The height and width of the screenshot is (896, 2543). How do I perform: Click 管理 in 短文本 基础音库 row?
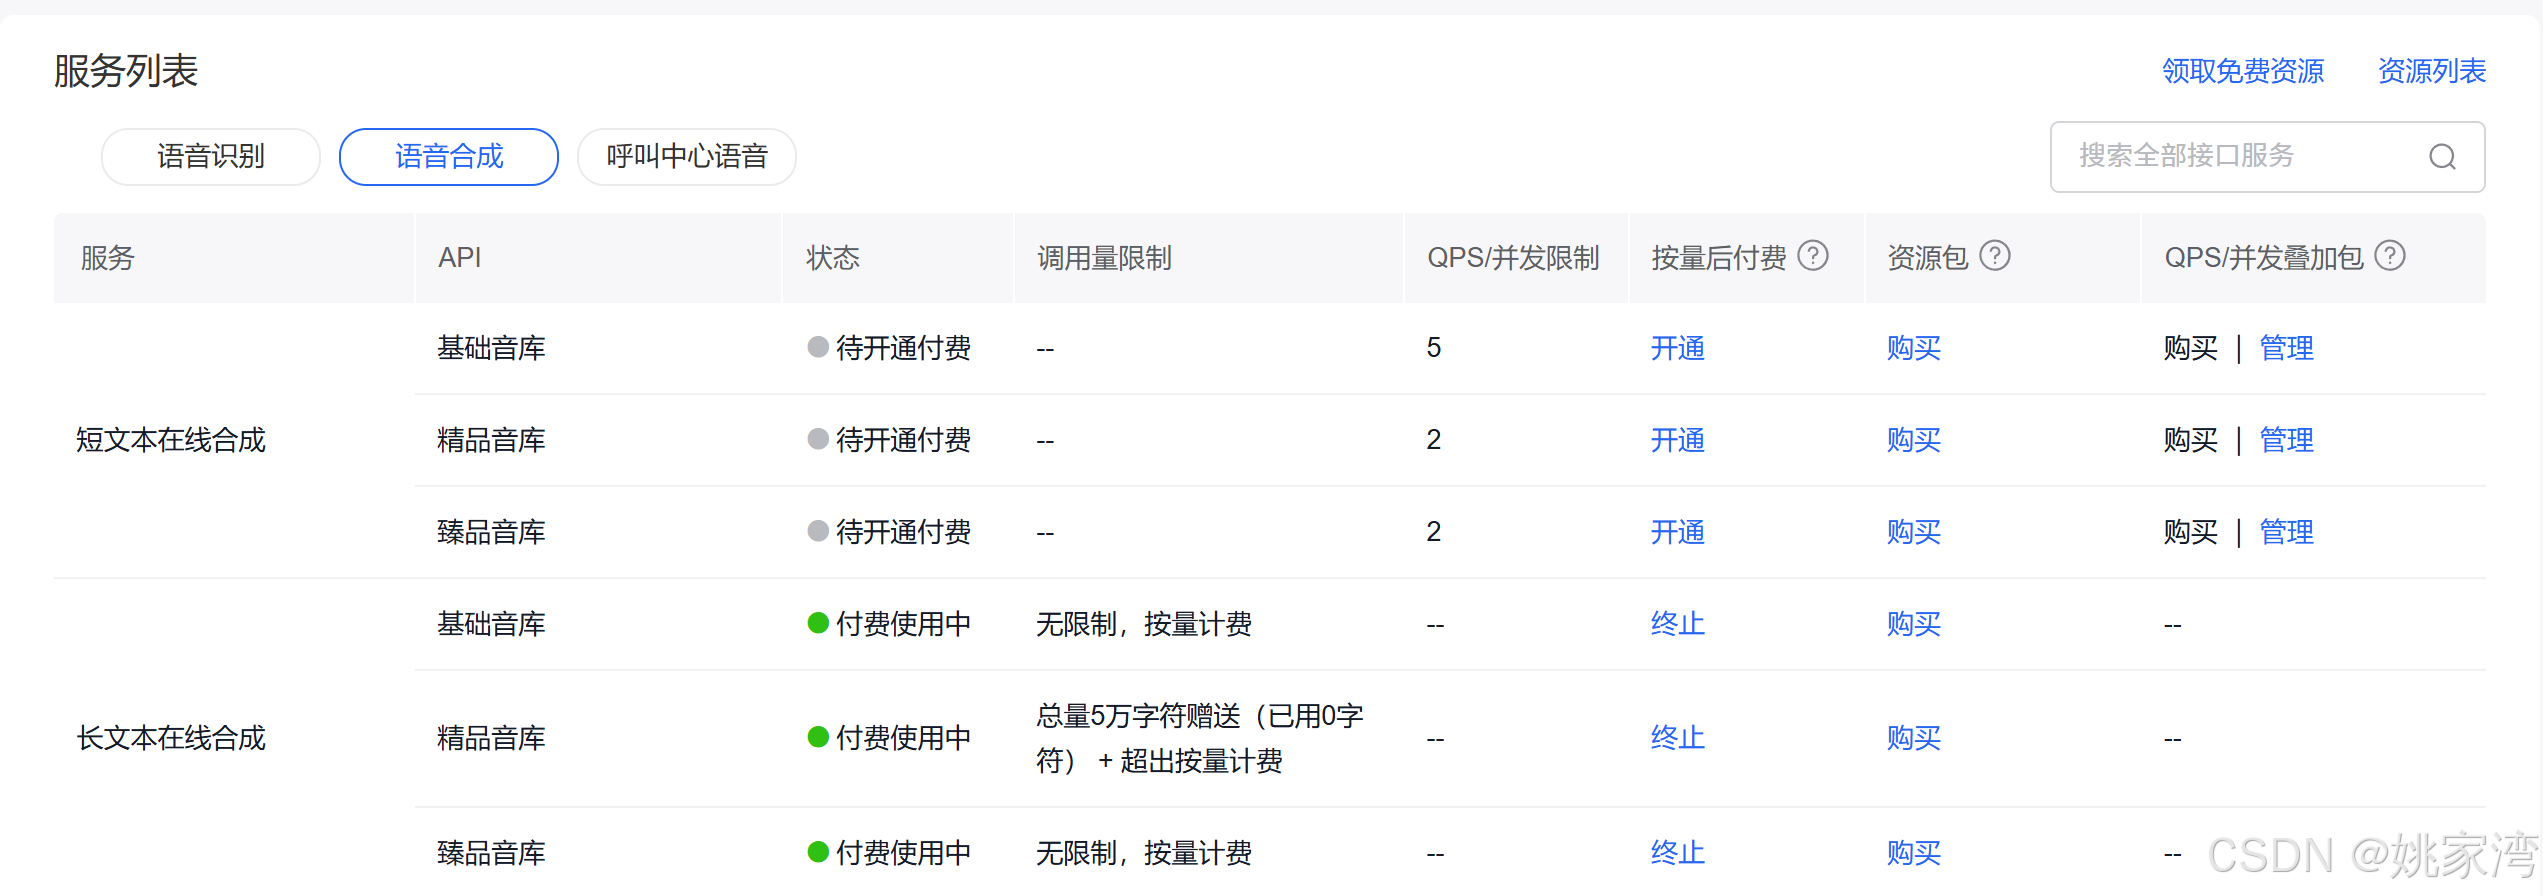[2286, 348]
